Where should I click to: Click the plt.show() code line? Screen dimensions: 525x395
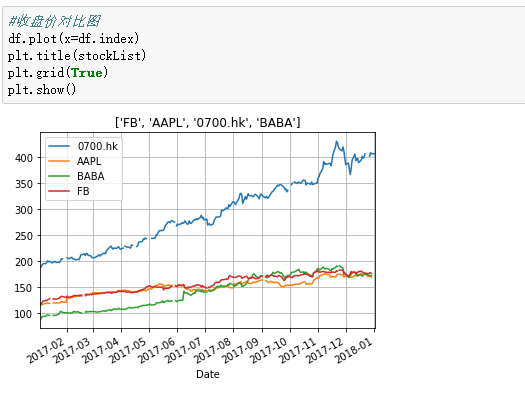(x=42, y=90)
